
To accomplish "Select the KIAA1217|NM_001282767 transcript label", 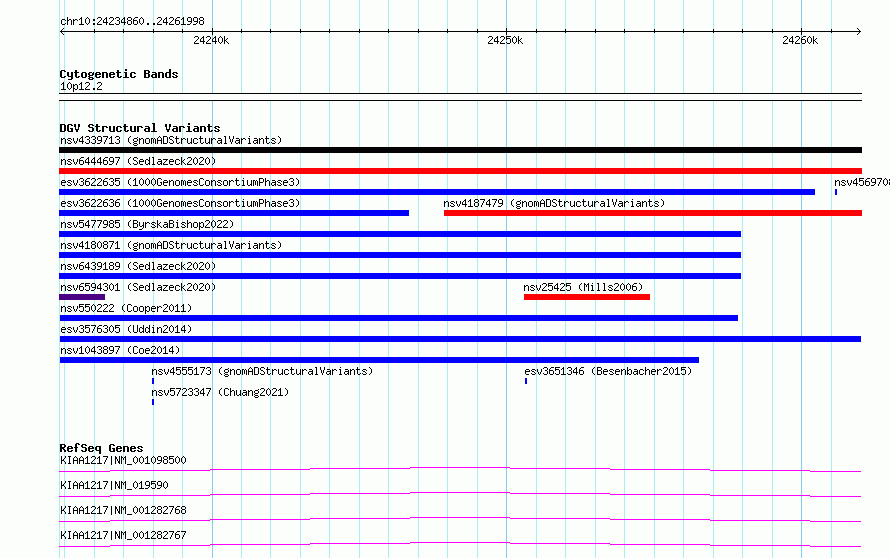I will point(123,535).
